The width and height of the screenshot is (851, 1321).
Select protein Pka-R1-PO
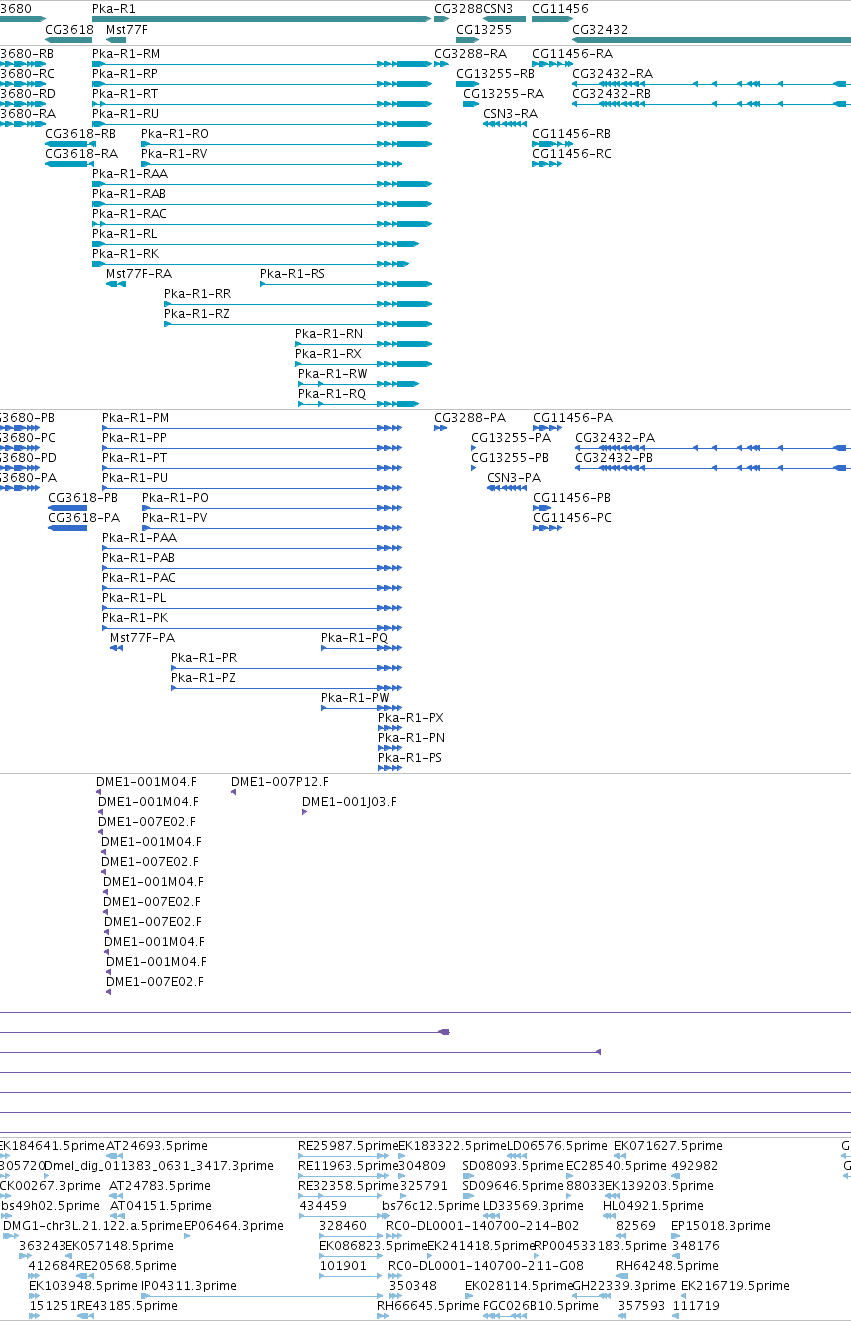(x=176, y=498)
